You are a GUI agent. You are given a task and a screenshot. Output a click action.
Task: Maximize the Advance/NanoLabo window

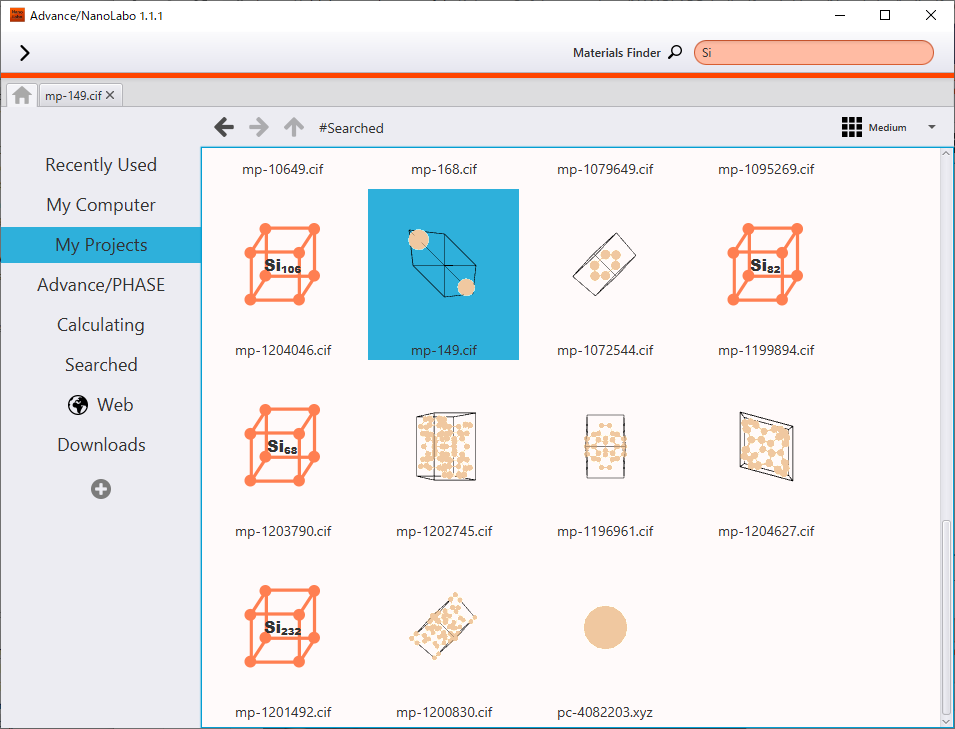pyautogui.click(x=885, y=15)
